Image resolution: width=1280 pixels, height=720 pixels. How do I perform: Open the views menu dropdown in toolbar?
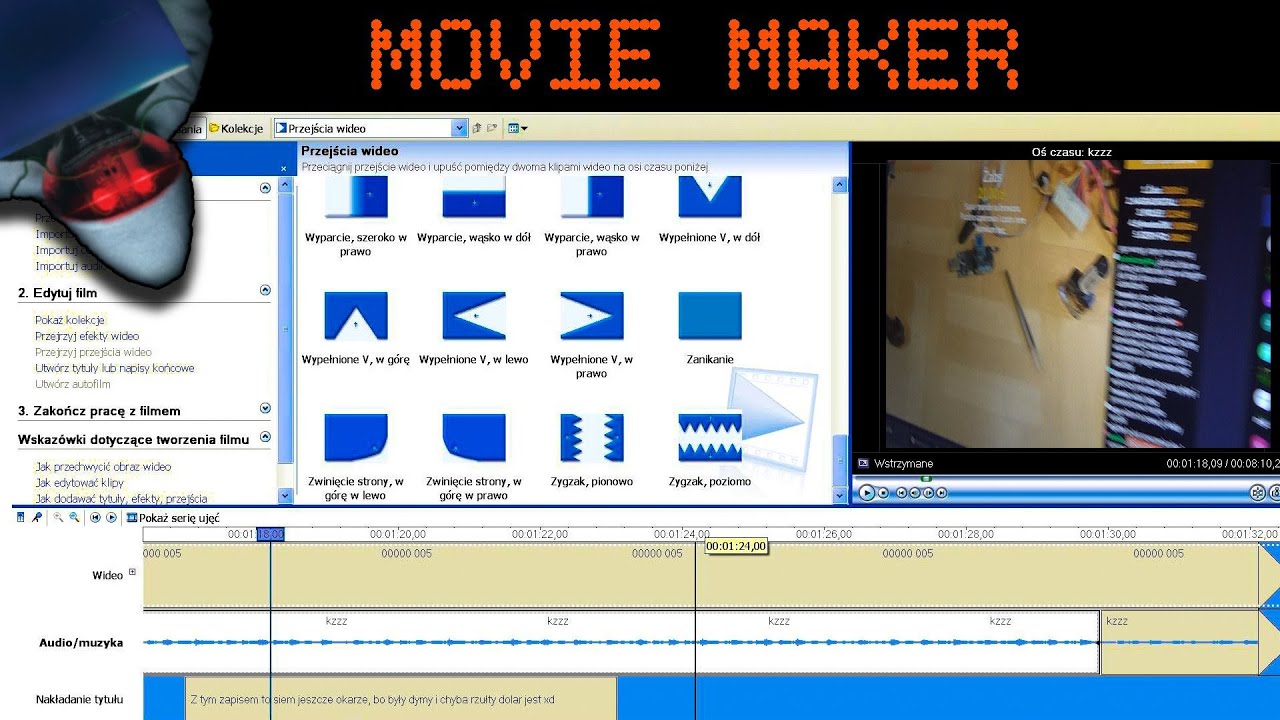coord(517,128)
